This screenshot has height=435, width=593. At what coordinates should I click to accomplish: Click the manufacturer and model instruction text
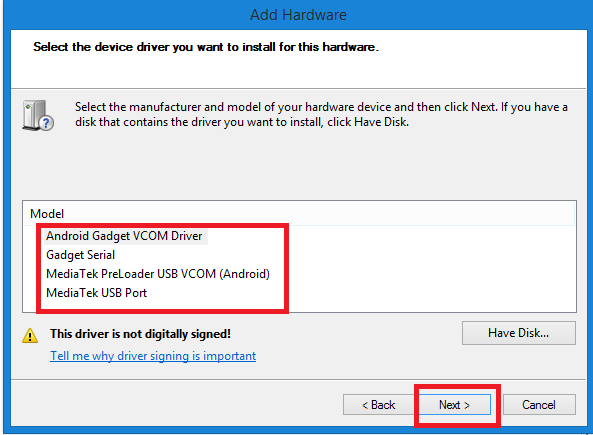321,115
